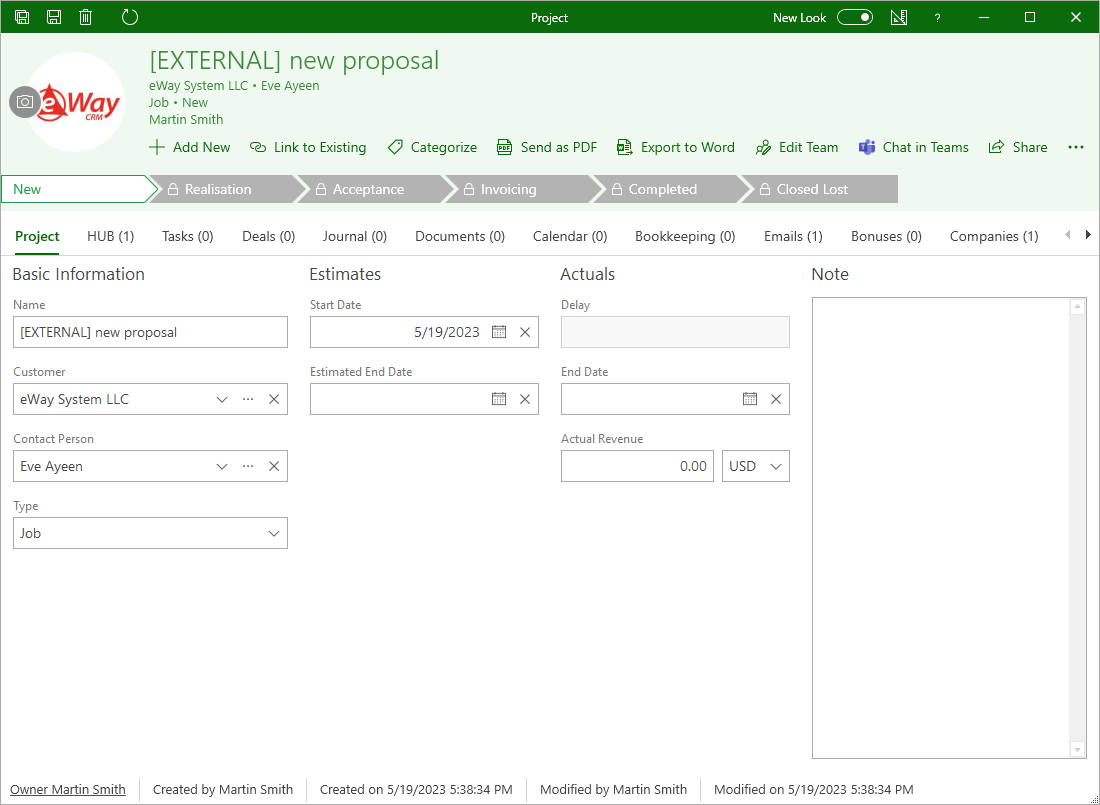1100x805 pixels.
Task: Open the more options ellipsis in toolbar
Action: point(1075,147)
